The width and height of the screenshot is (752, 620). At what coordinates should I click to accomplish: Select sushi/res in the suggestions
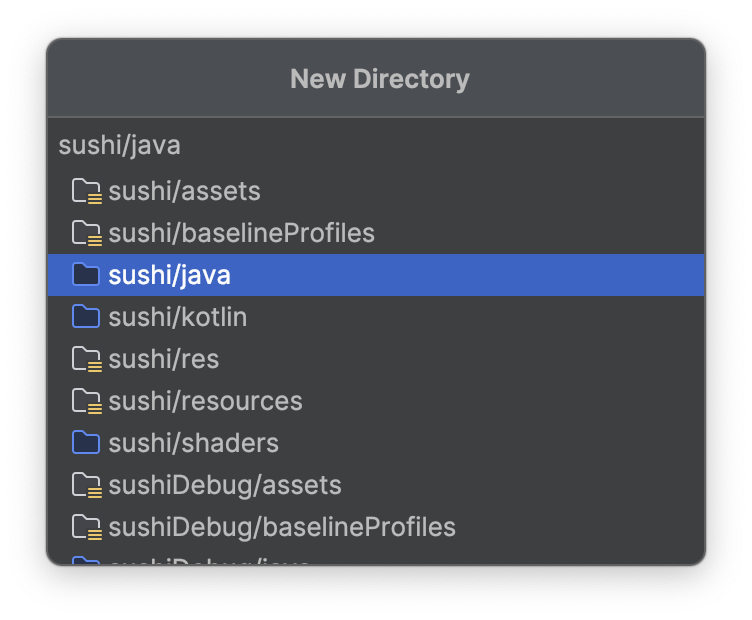164,359
